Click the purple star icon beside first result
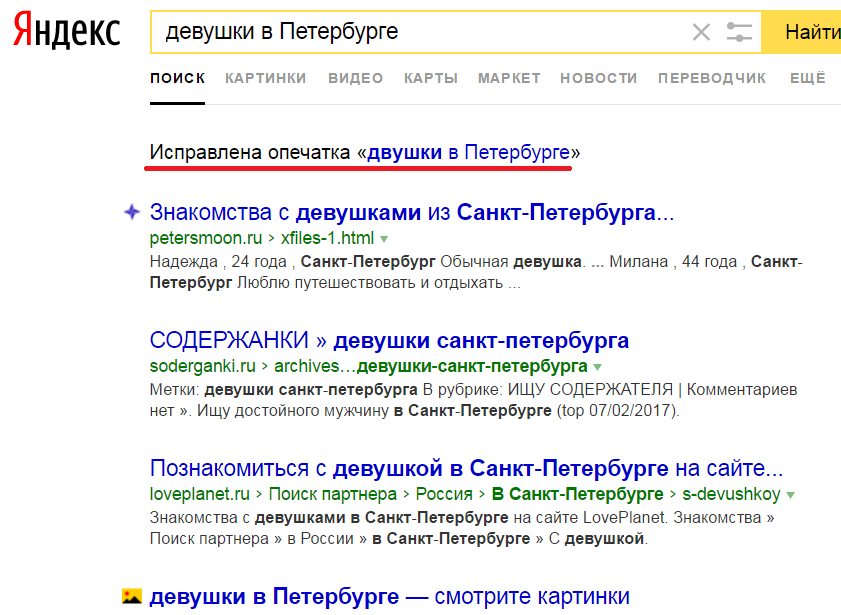This screenshot has width=841, height=615. (130, 212)
